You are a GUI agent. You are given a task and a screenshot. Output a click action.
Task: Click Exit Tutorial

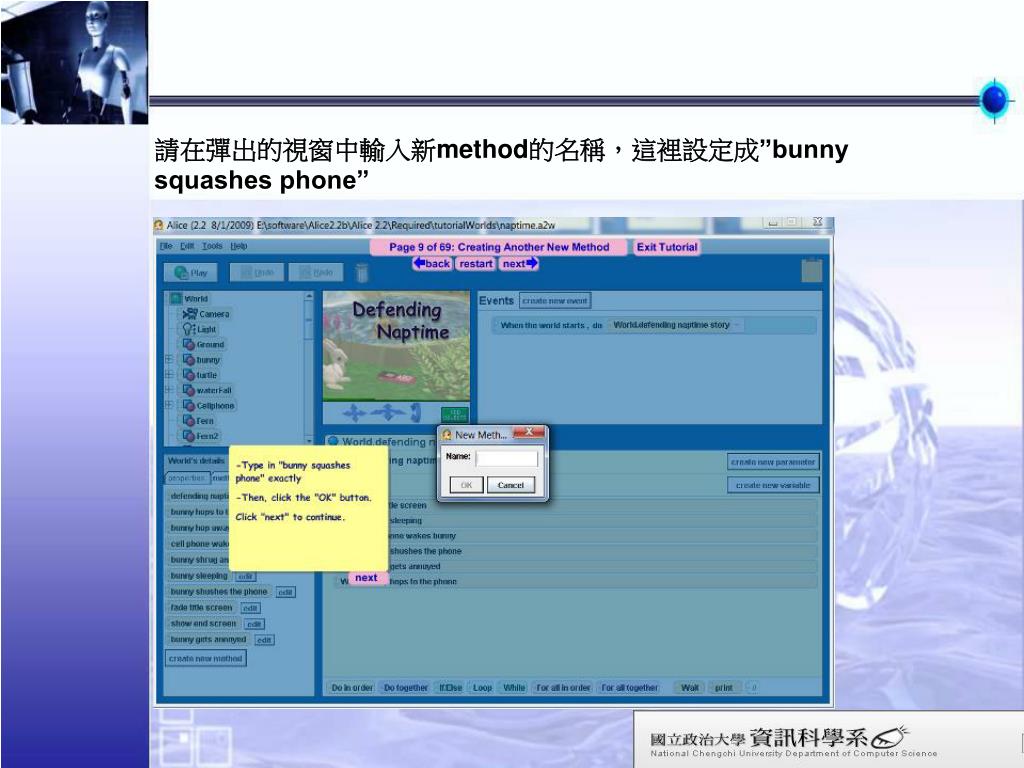[x=667, y=247]
